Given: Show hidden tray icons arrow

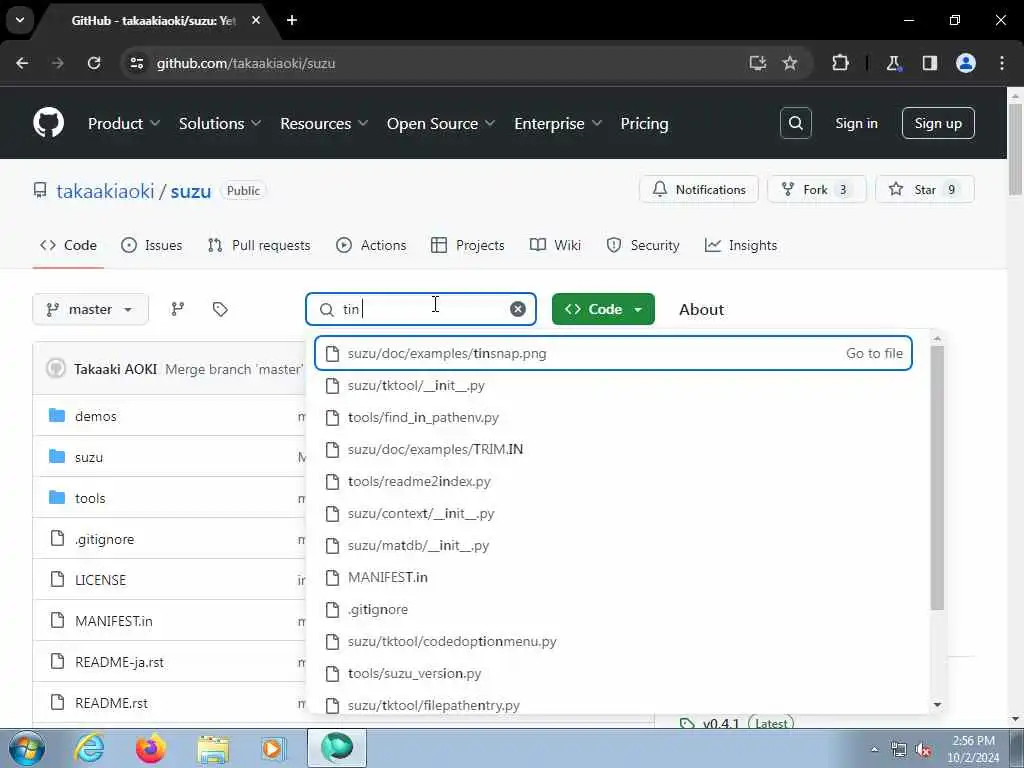Looking at the screenshot, I should click(874, 749).
